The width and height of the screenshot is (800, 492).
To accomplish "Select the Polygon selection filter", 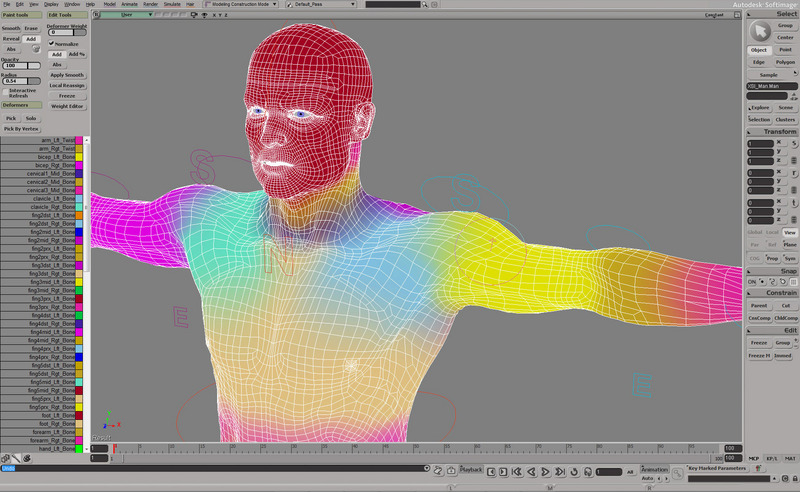I will click(785, 62).
